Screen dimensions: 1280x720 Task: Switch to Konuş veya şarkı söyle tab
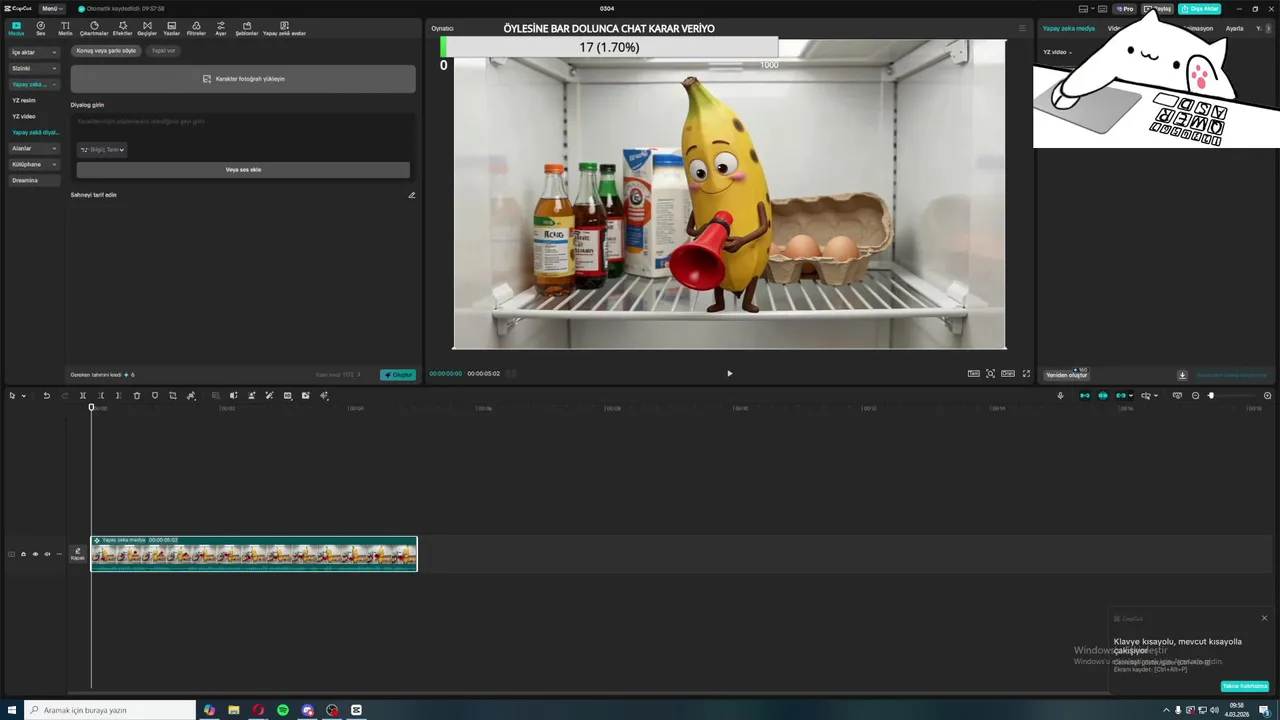pyautogui.click(x=106, y=50)
